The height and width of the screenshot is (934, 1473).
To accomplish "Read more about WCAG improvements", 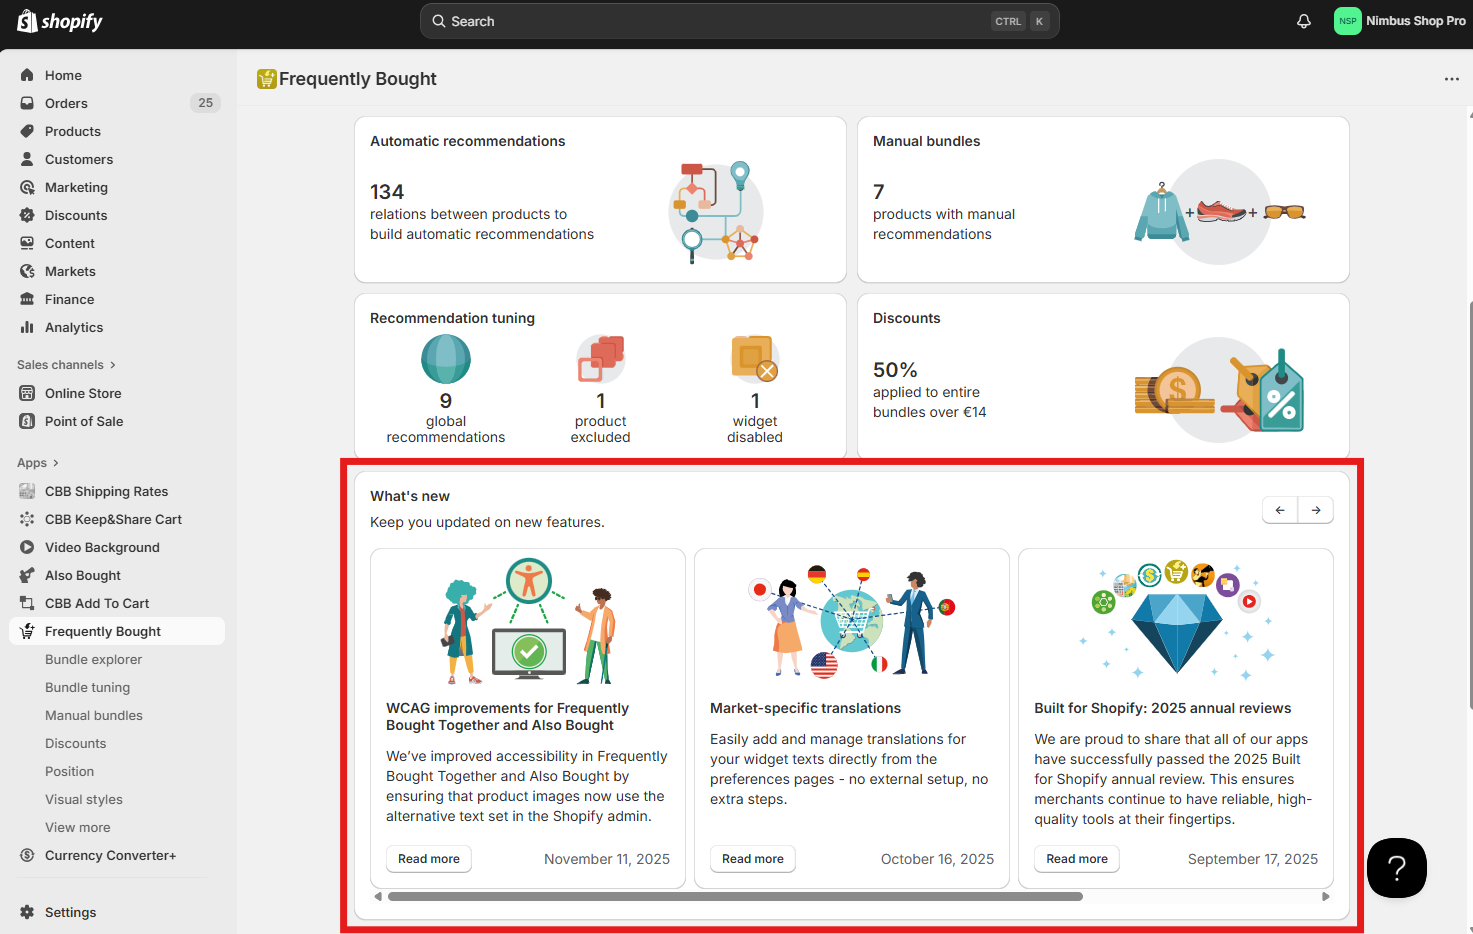I will [x=429, y=859].
